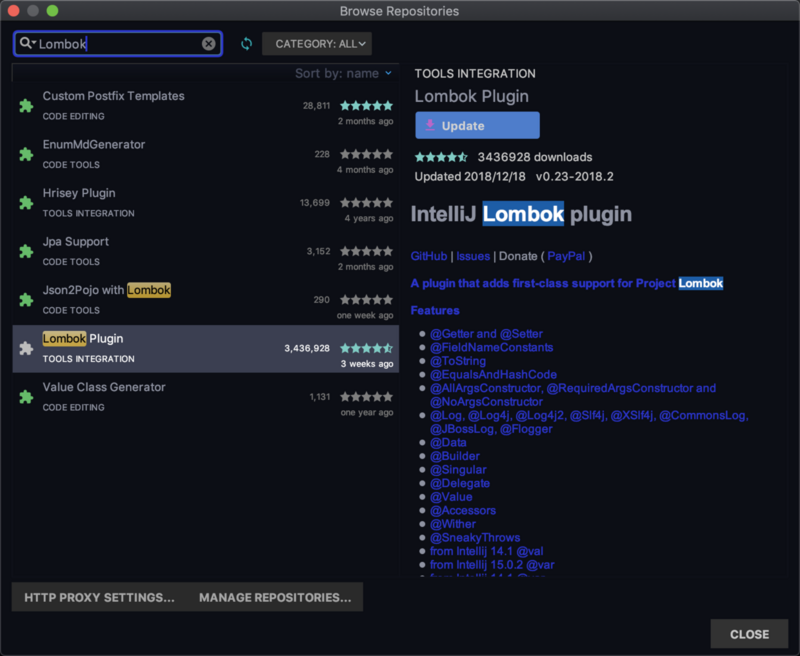Click the IntelliJ Lombok plugin heading
This screenshot has height=656, width=800.
521,214
